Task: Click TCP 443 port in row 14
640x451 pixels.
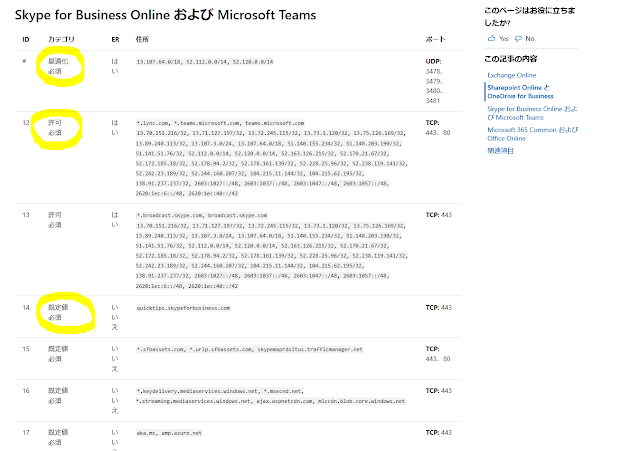Action: pos(438,307)
